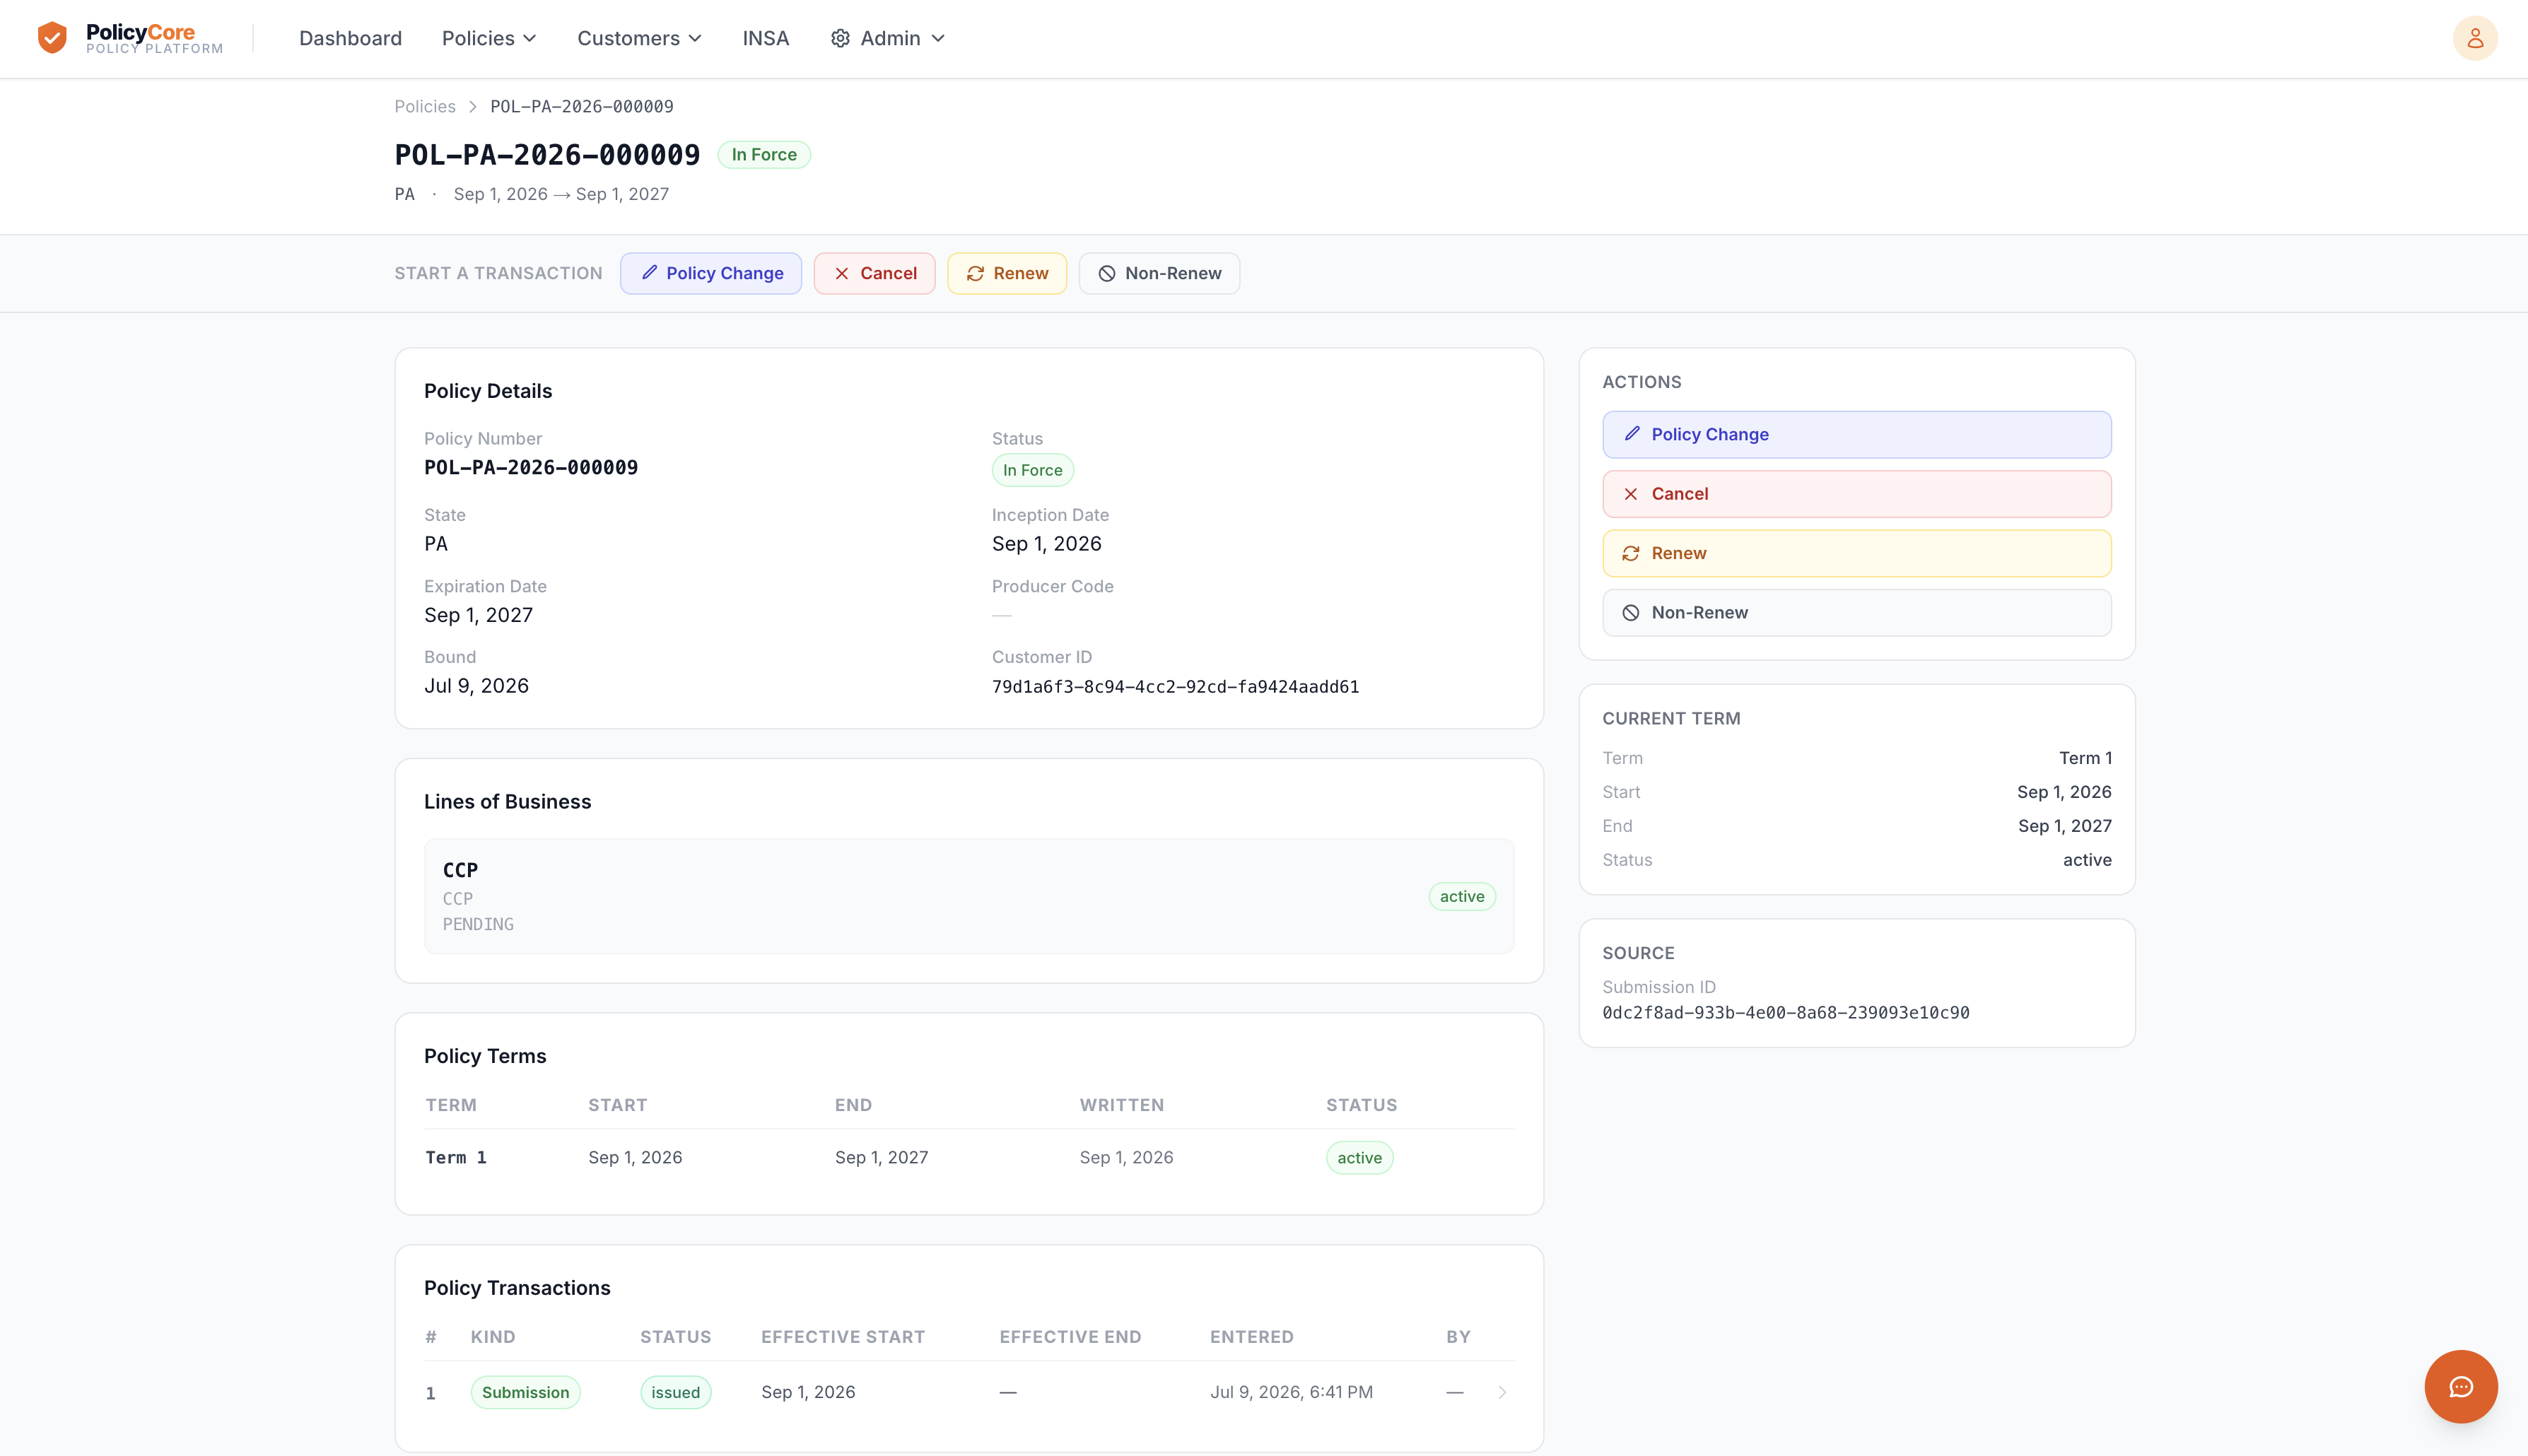This screenshot has height=1456, width=2528.
Task: Open the INSA nav item
Action: (x=766, y=38)
